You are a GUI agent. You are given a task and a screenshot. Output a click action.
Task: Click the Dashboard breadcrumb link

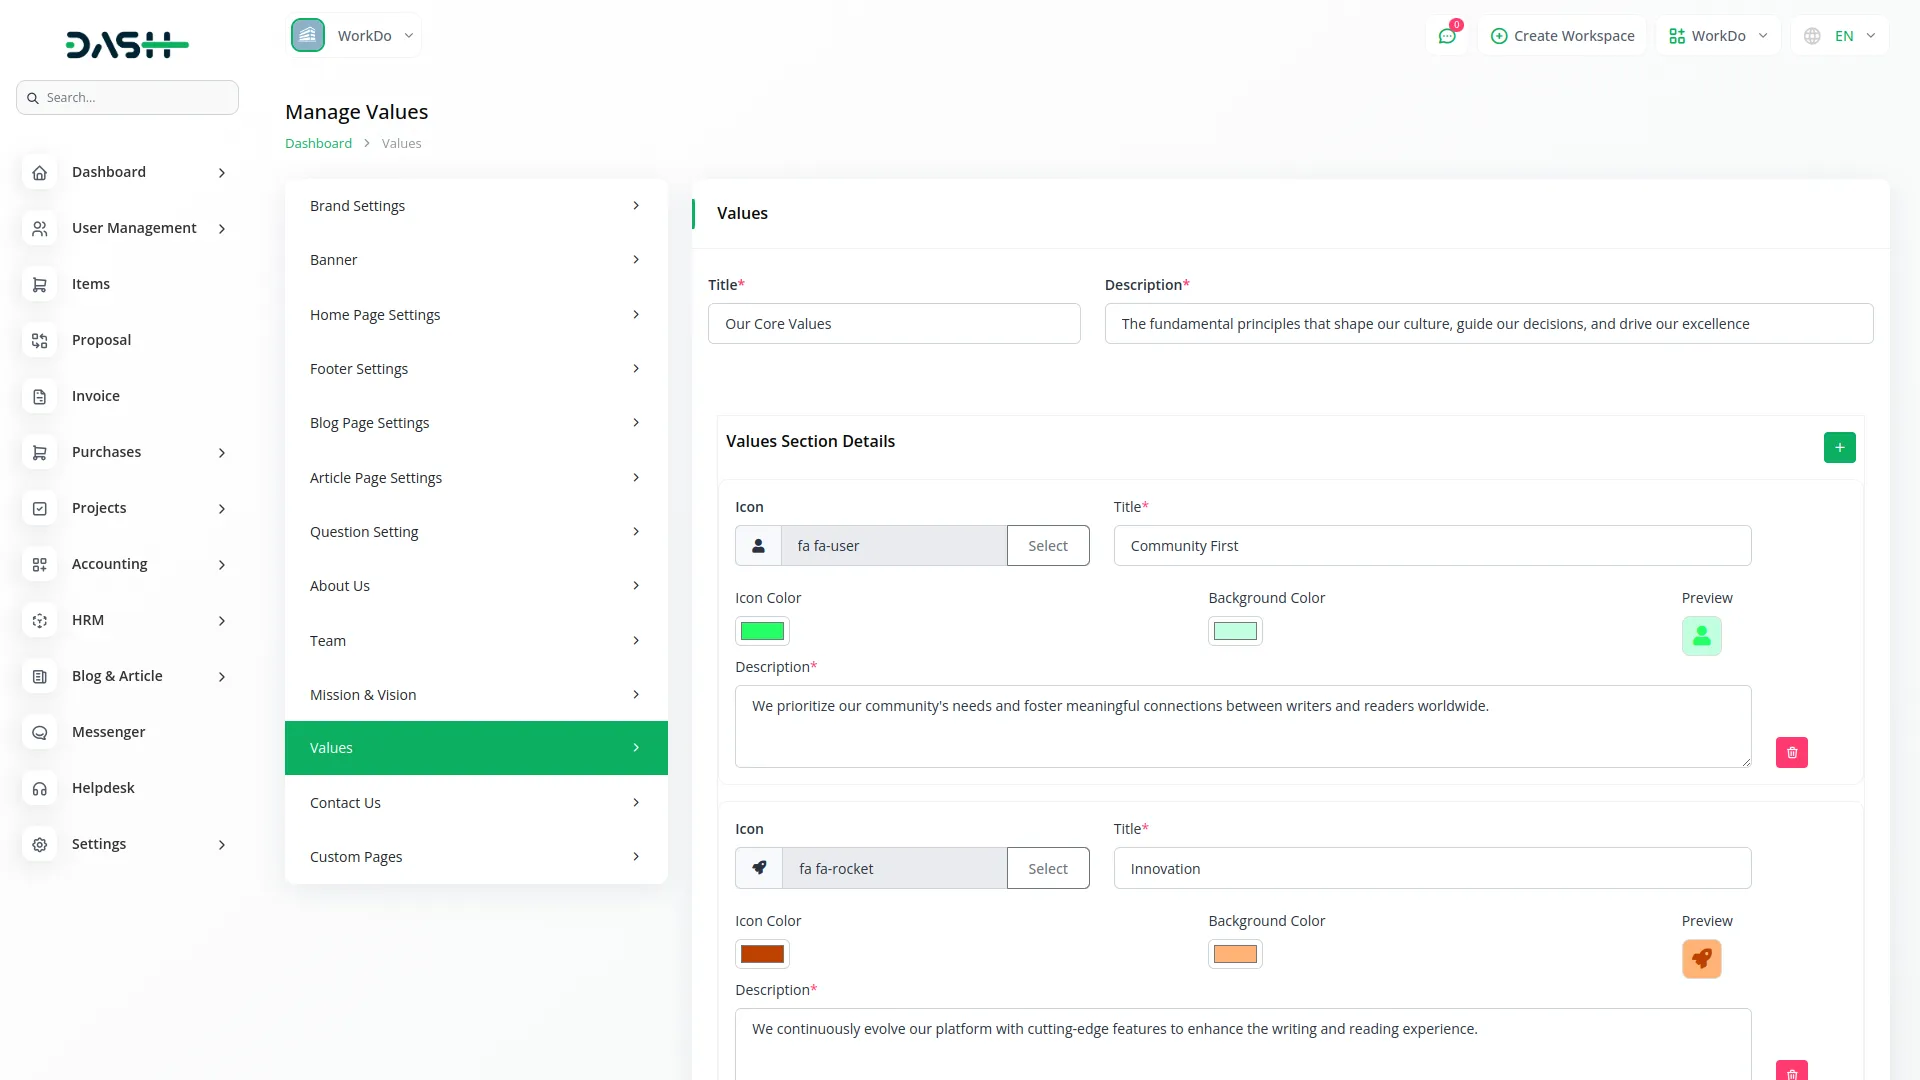[x=318, y=143]
